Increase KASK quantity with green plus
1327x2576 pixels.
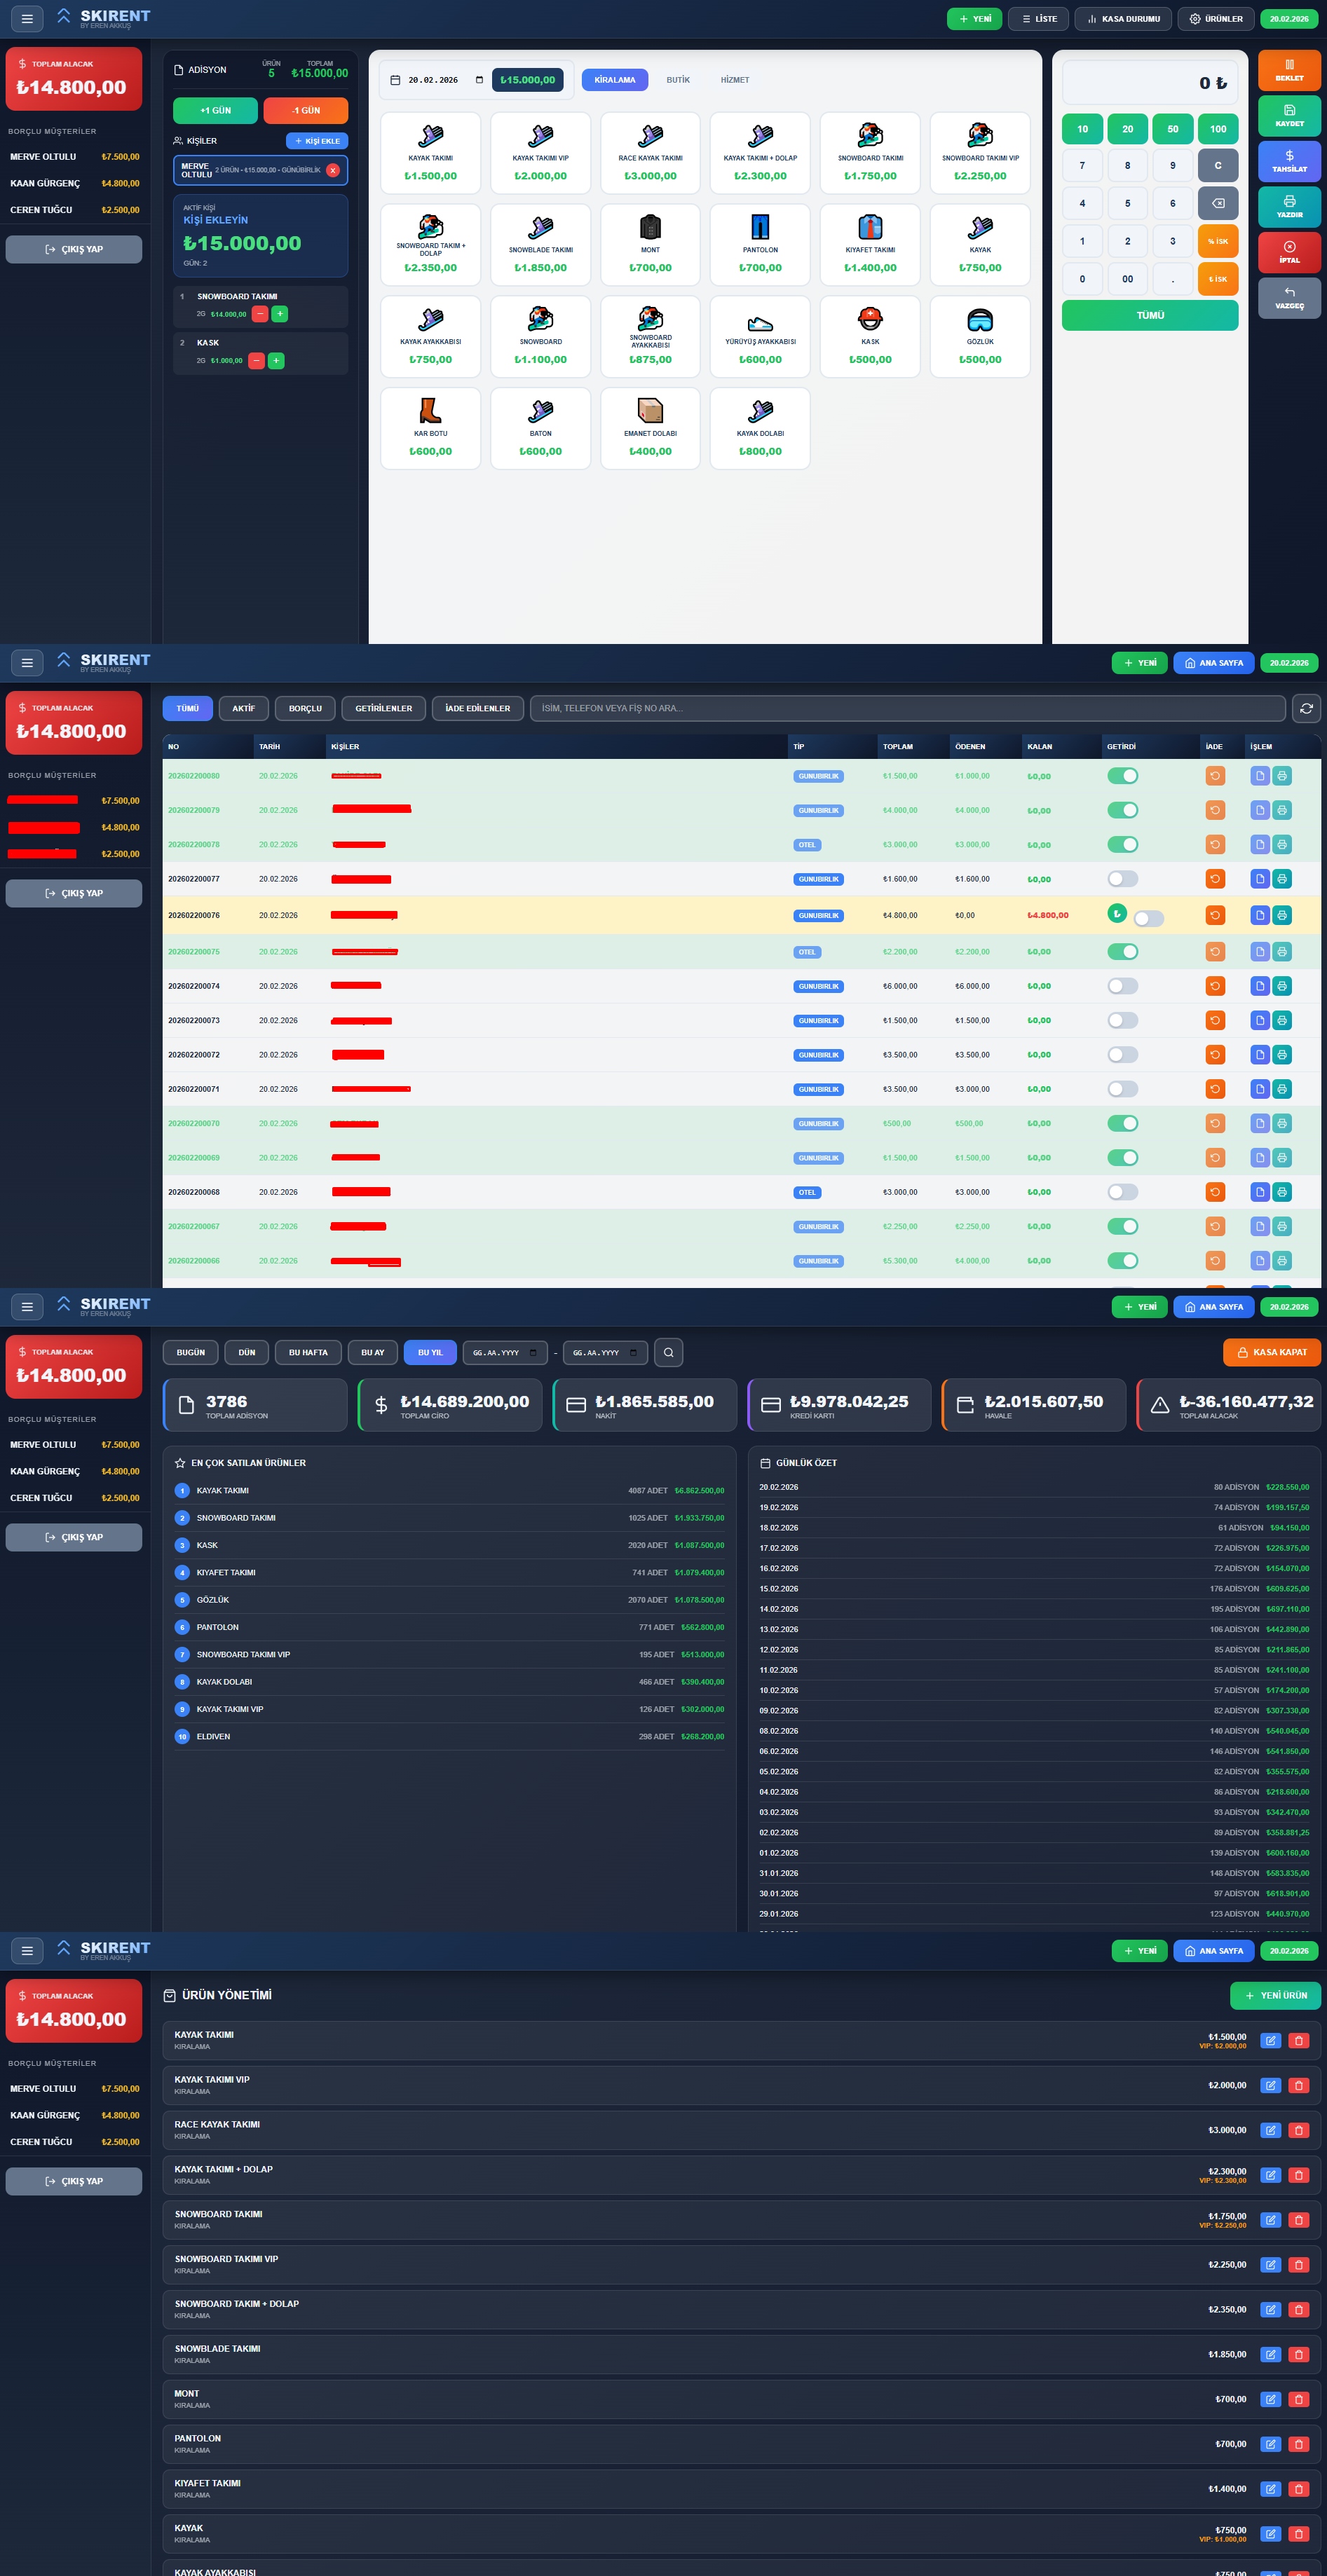tap(276, 360)
